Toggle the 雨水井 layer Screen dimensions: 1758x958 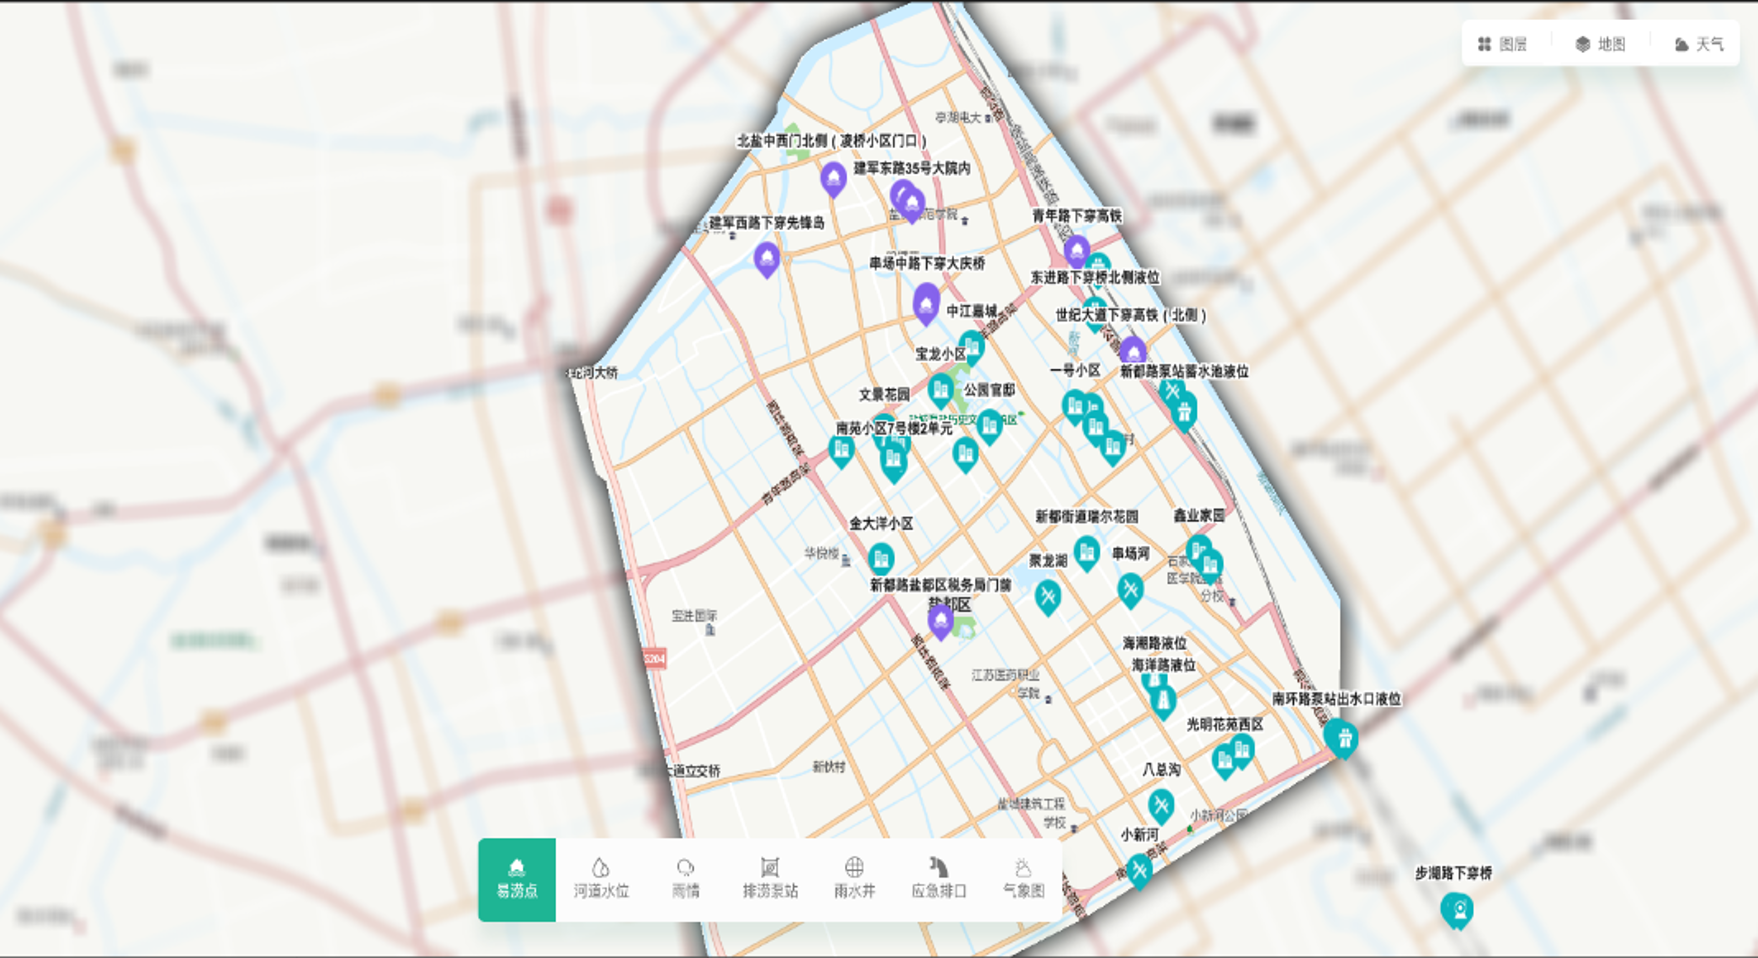(854, 879)
